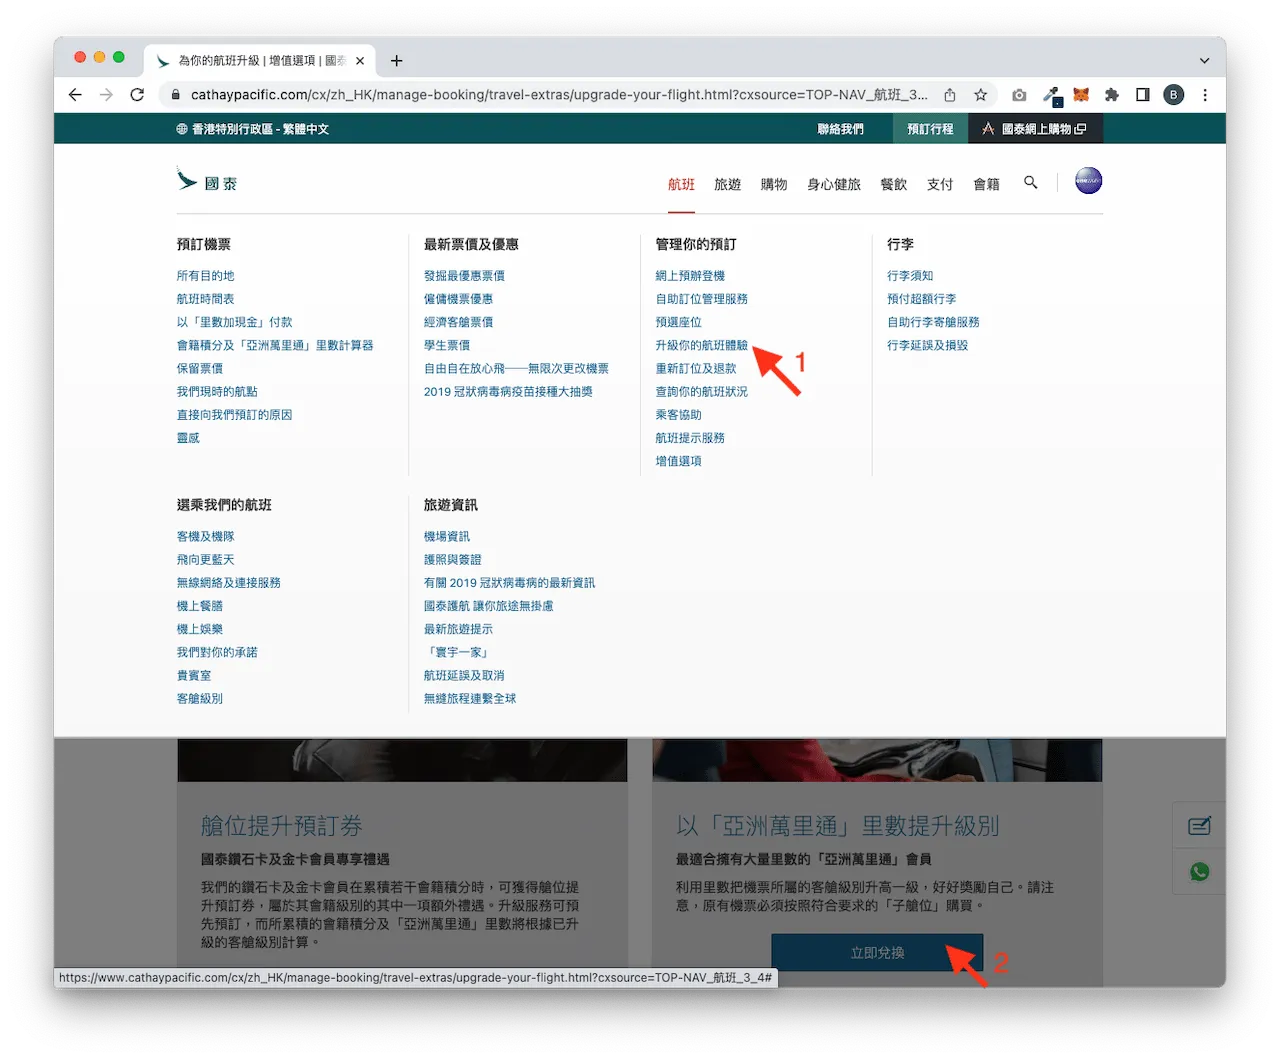
Task: Click the macOS green fullscreen button
Action: click(118, 57)
